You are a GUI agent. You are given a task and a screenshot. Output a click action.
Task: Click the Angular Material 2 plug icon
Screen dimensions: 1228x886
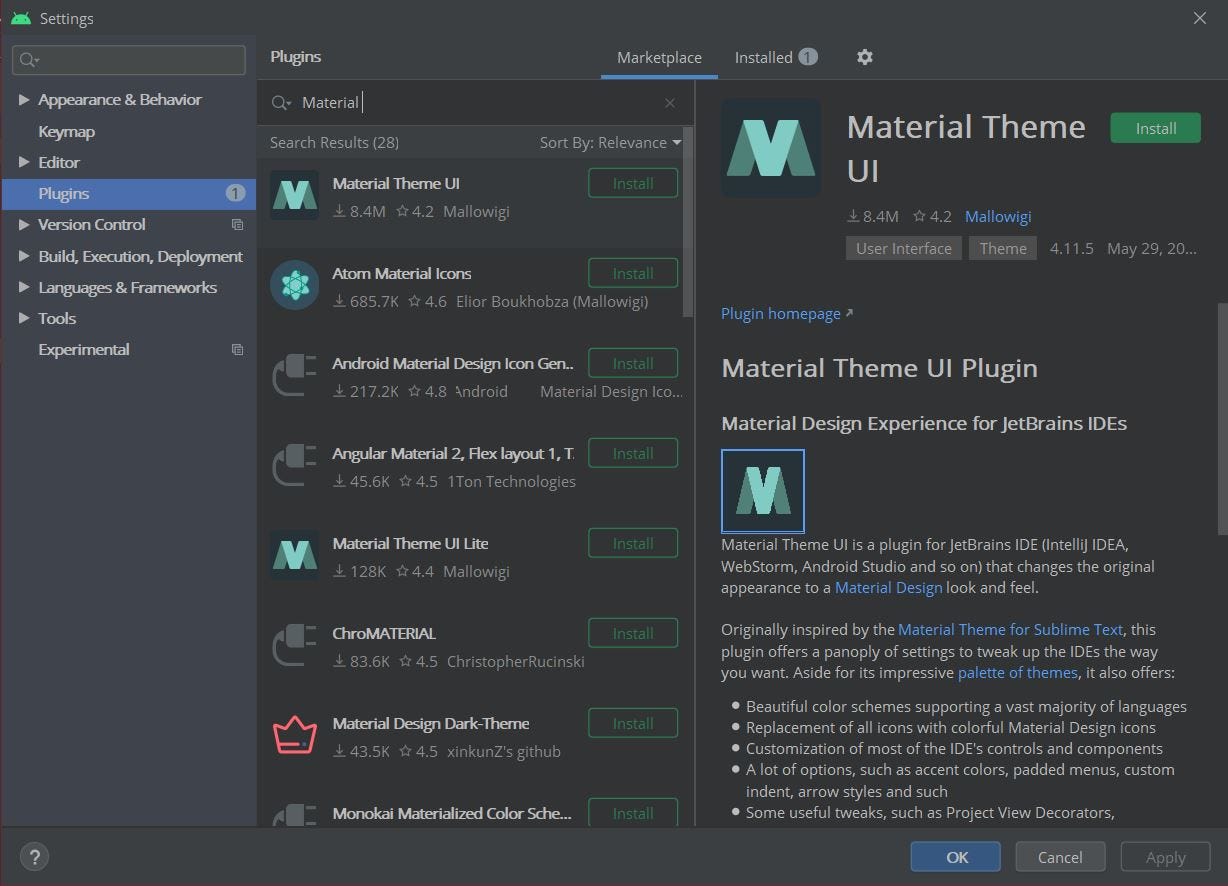point(295,465)
